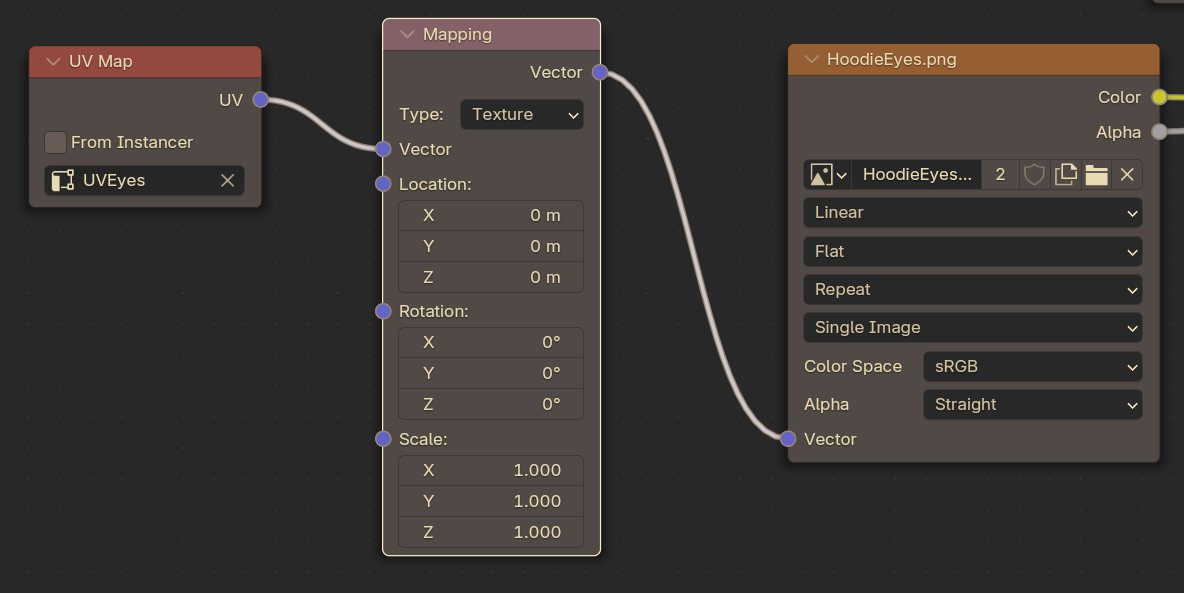Clear the UVEyes UV map selection
This screenshot has height=593, width=1184.
coord(227,181)
